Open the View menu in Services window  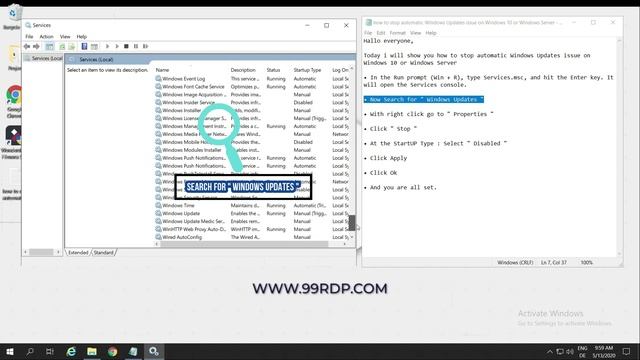pyautogui.click(x=65, y=37)
